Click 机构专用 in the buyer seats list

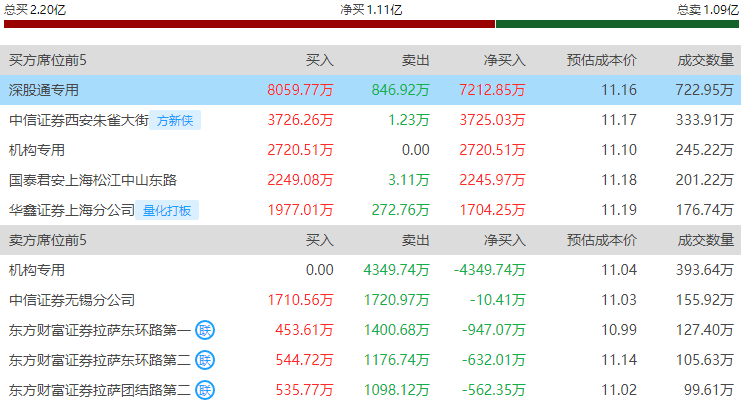37,150
